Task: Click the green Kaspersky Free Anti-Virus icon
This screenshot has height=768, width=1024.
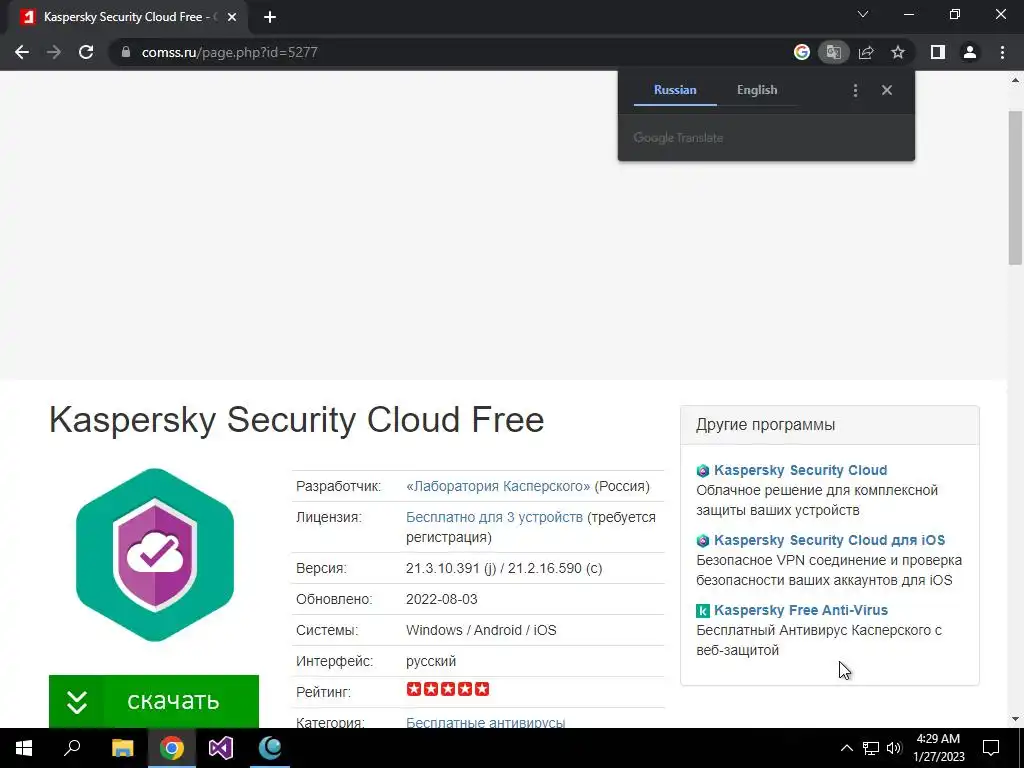Action: point(703,611)
